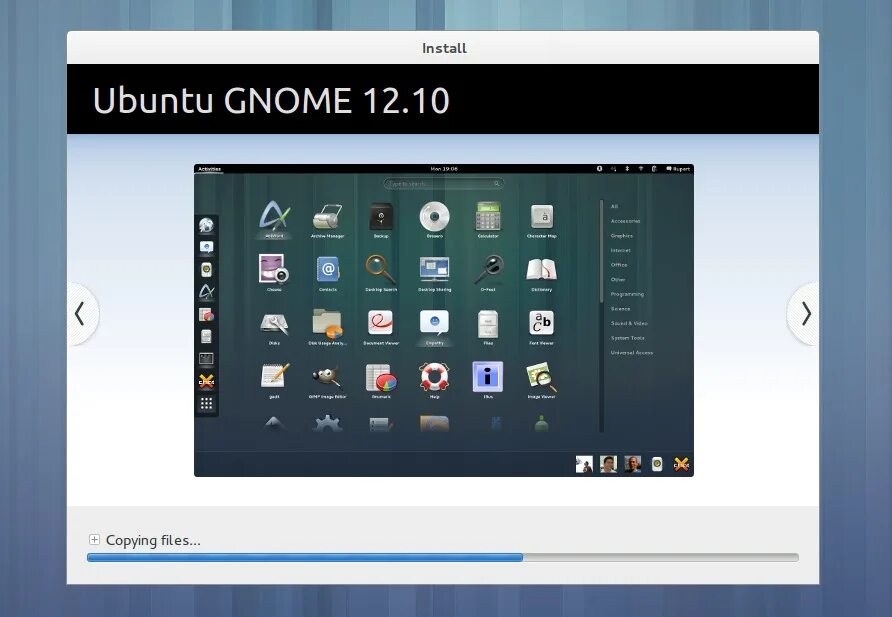Screen dimensions: 892x617
Task: Click the Help lifebuoy icon
Action: [435, 376]
